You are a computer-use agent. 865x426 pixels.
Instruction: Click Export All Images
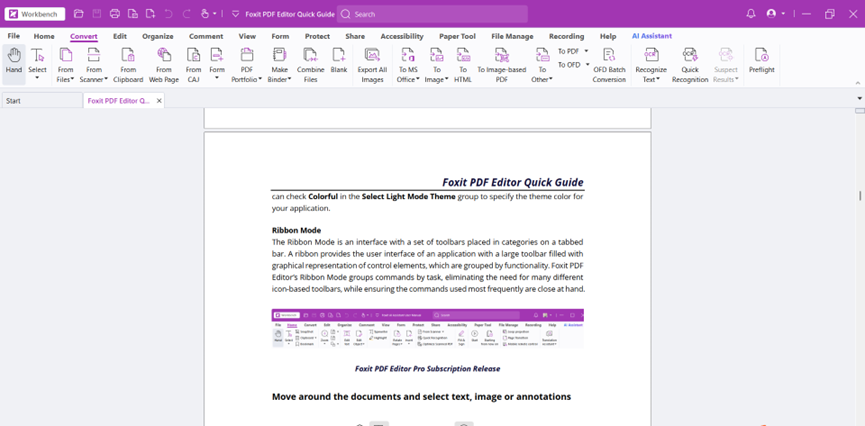coord(372,64)
